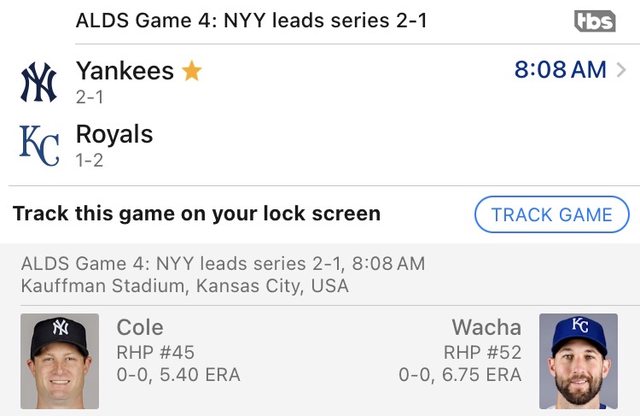
Task: Tap Yankees 2-1 series record
Action: pyautogui.click(x=90, y=98)
